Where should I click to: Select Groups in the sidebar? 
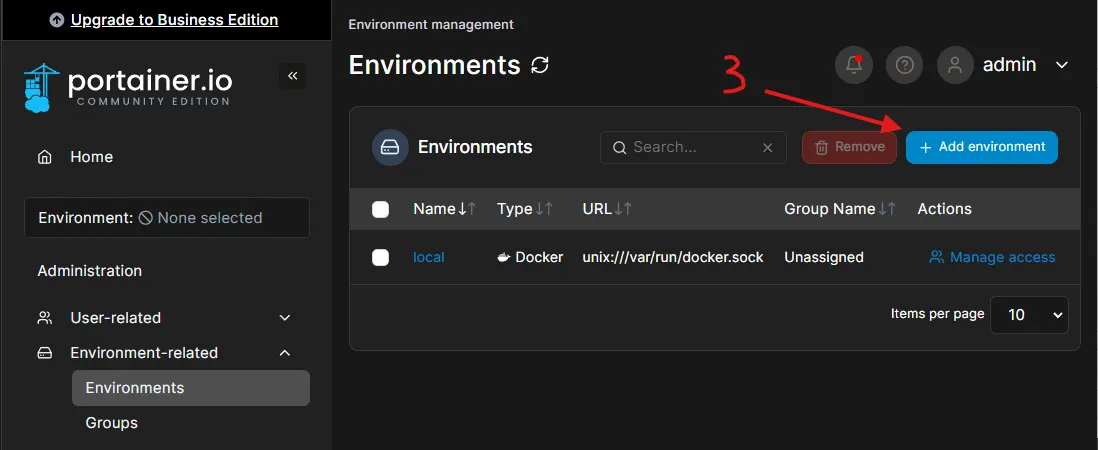(112, 423)
